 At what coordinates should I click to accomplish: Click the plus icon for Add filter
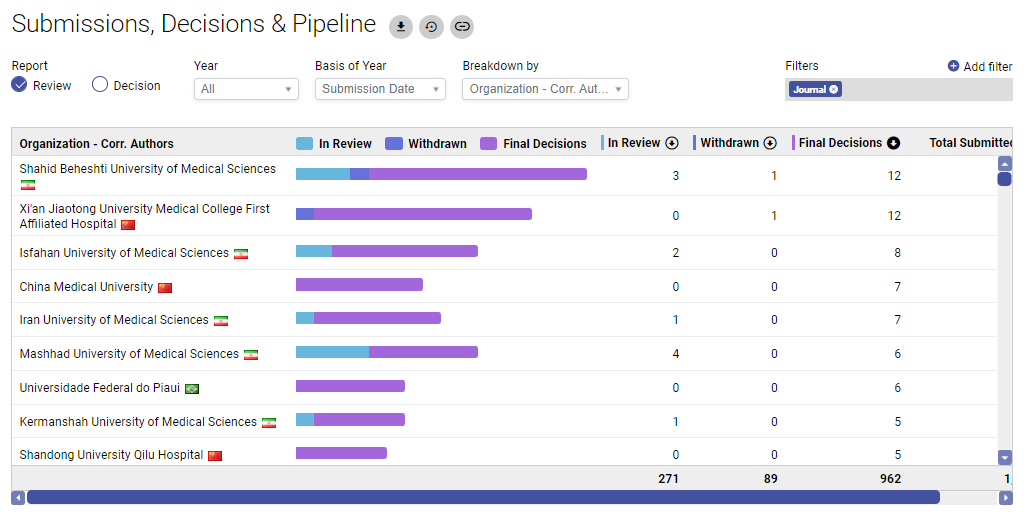pos(953,66)
